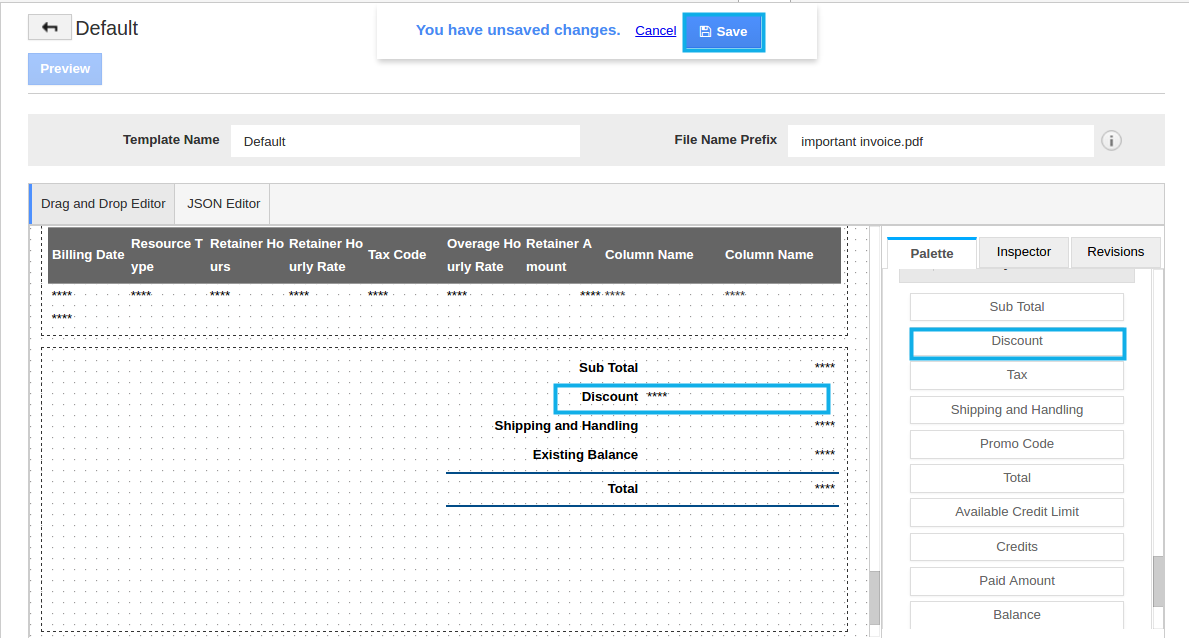This screenshot has width=1189, height=638.
Task: Click the File Name Prefix input field
Action: click(940, 141)
